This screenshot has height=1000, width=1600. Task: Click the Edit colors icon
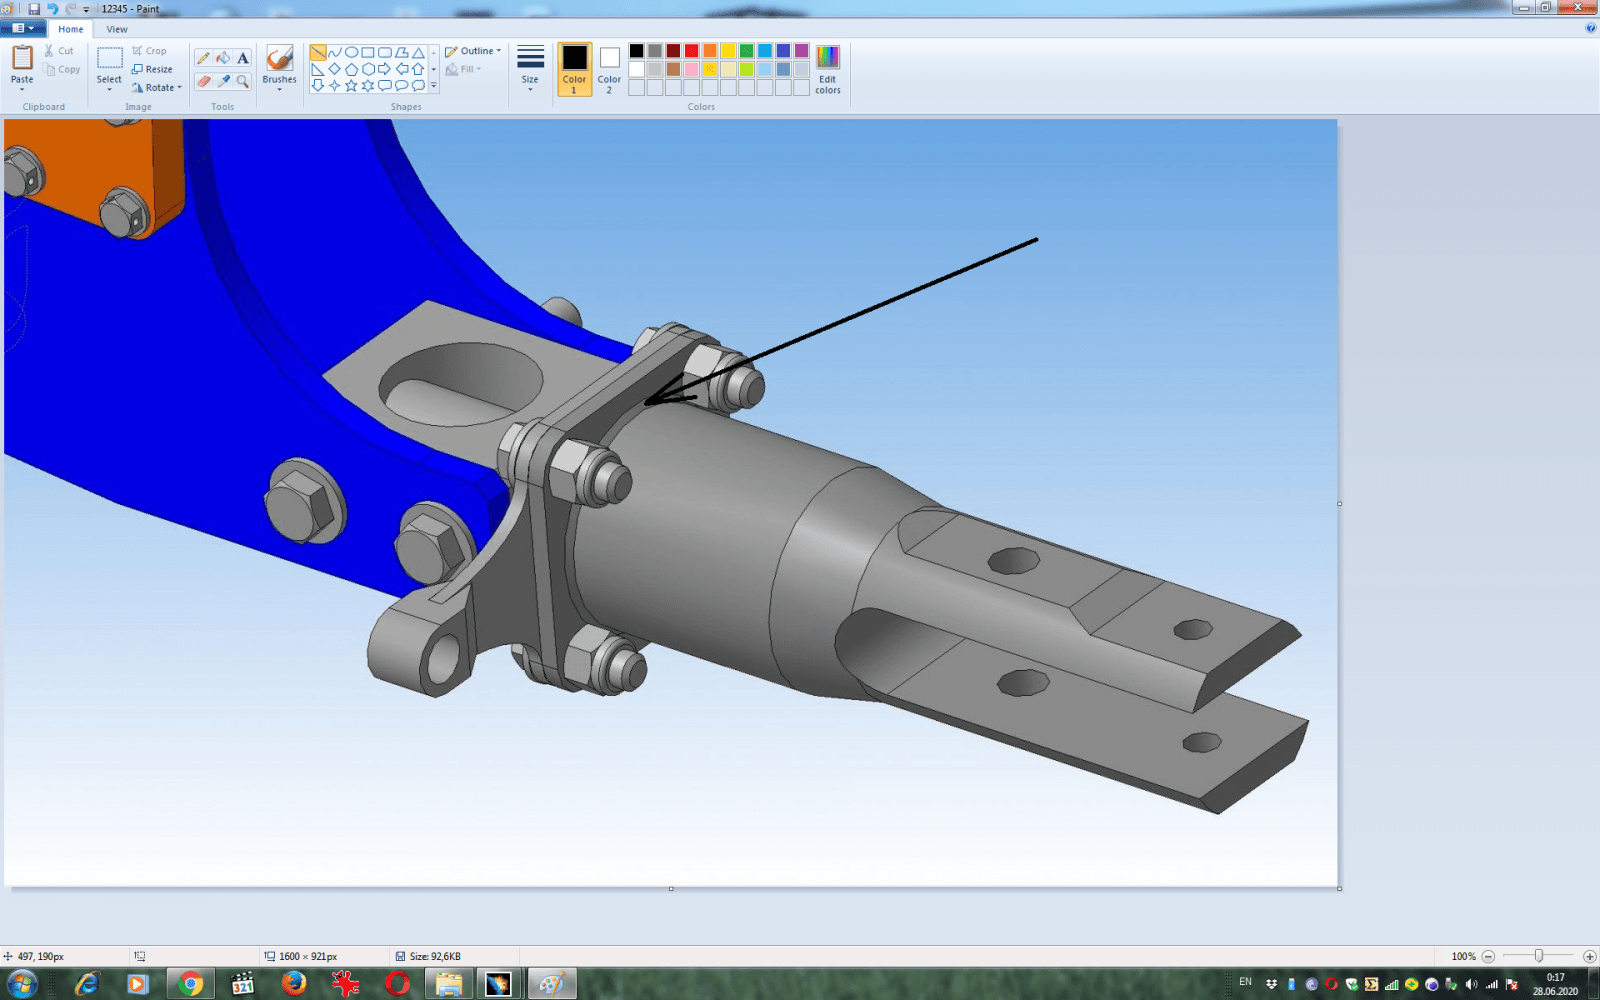pyautogui.click(x=827, y=67)
